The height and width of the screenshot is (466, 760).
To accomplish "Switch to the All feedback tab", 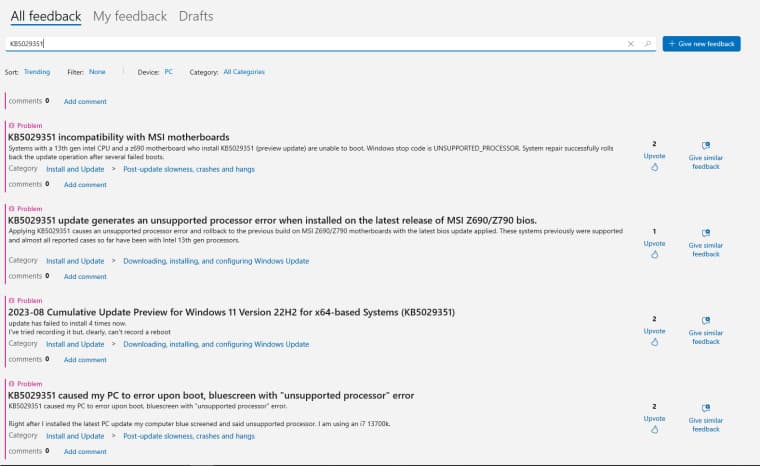I will tap(46, 16).
